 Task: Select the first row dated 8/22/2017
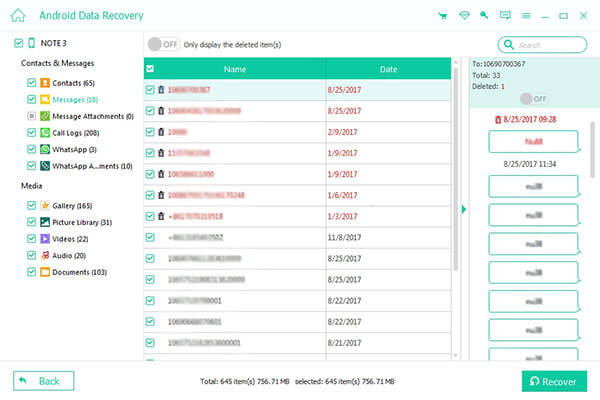click(x=297, y=300)
